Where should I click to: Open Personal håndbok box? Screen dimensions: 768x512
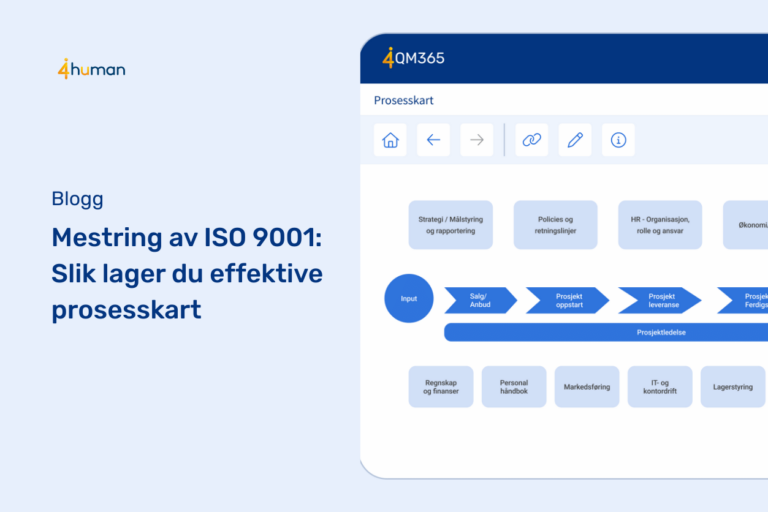coord(514,387)
